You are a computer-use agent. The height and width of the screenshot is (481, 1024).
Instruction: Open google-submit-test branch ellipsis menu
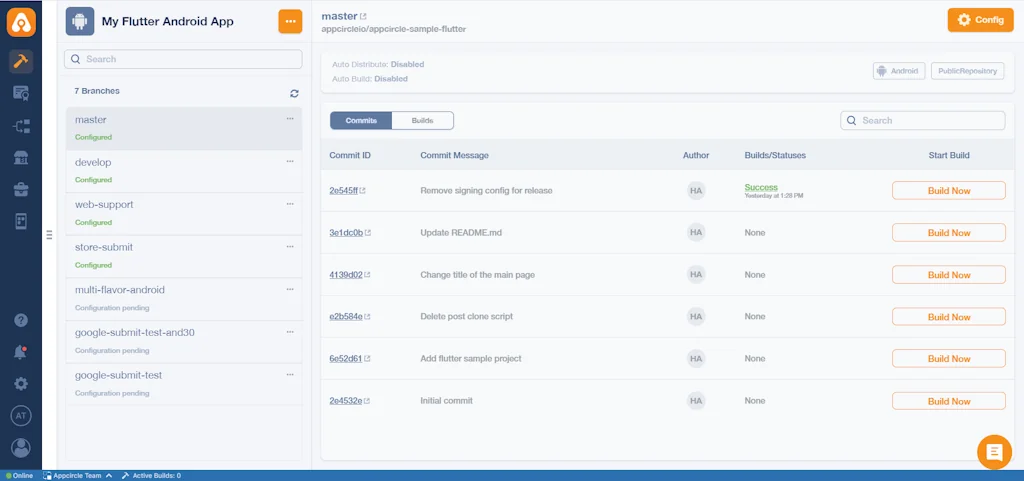(x=290, y=375)
